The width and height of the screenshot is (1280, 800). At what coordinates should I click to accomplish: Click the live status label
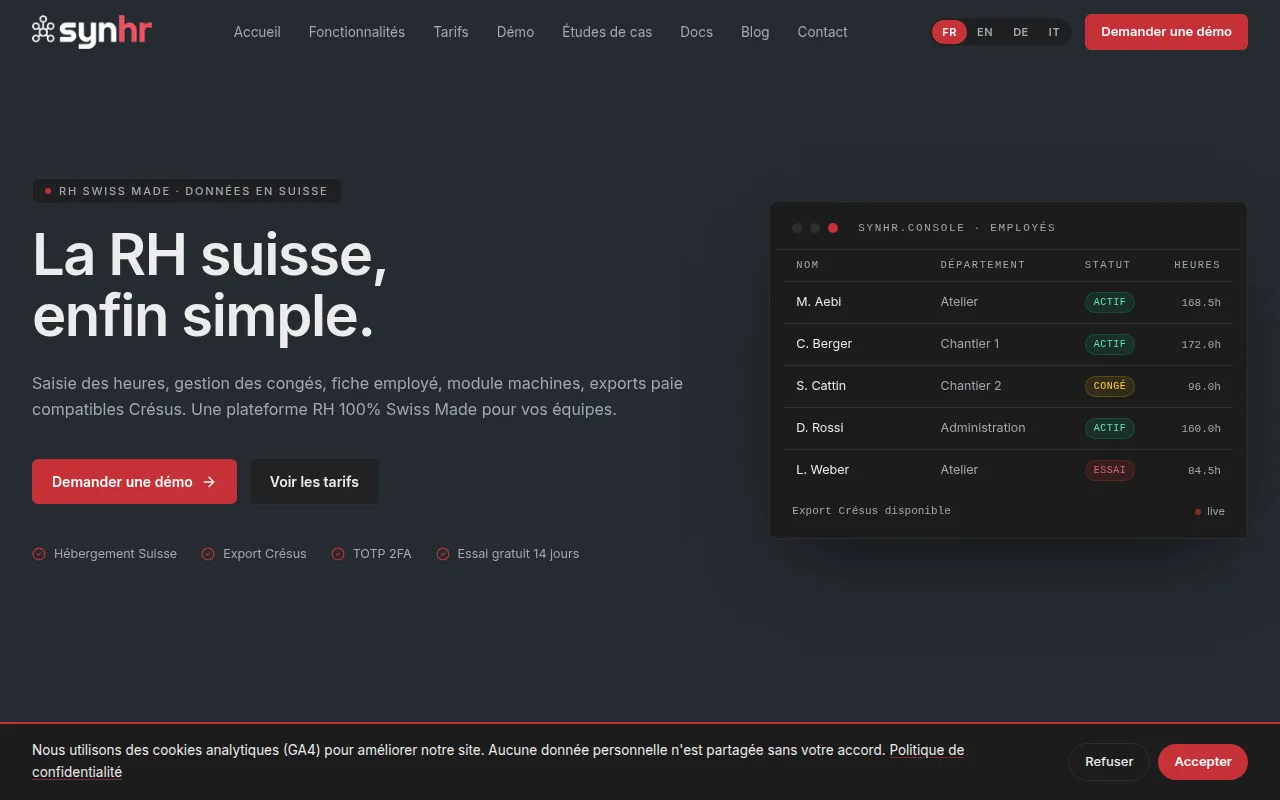tap(1216, 512)
